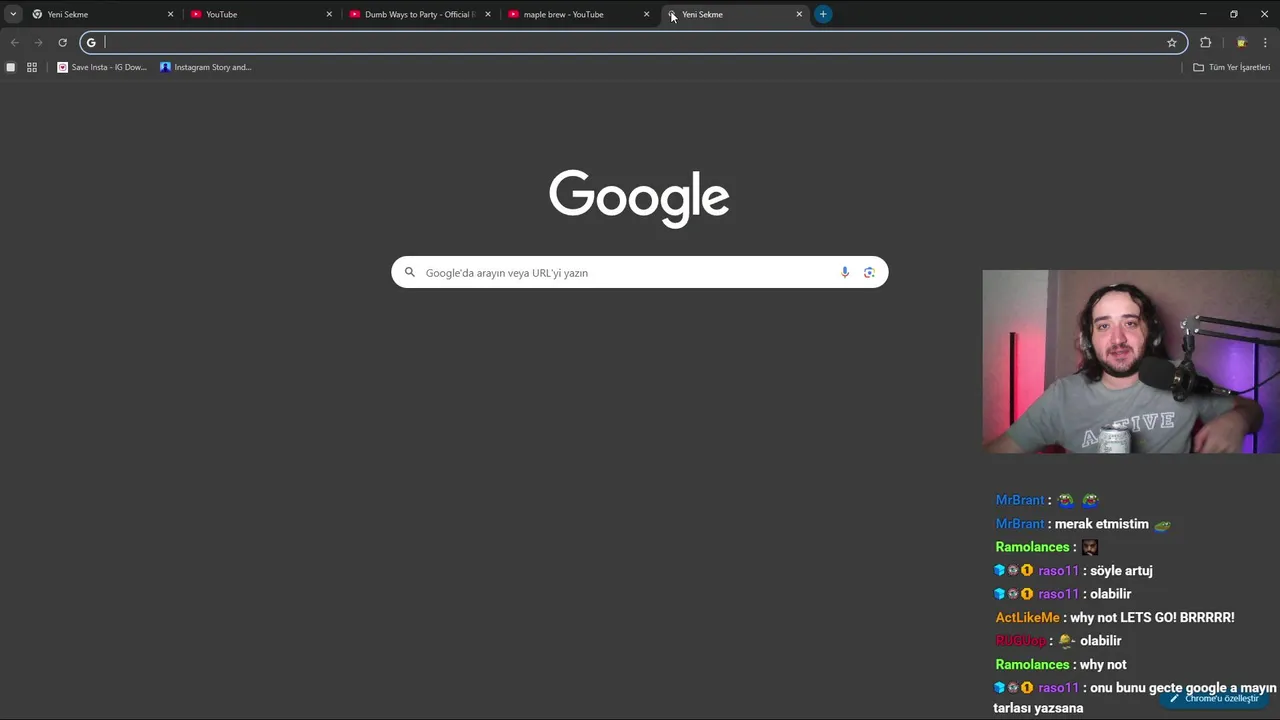
Task: Close the maple brew tab
Action: [646, 14]
